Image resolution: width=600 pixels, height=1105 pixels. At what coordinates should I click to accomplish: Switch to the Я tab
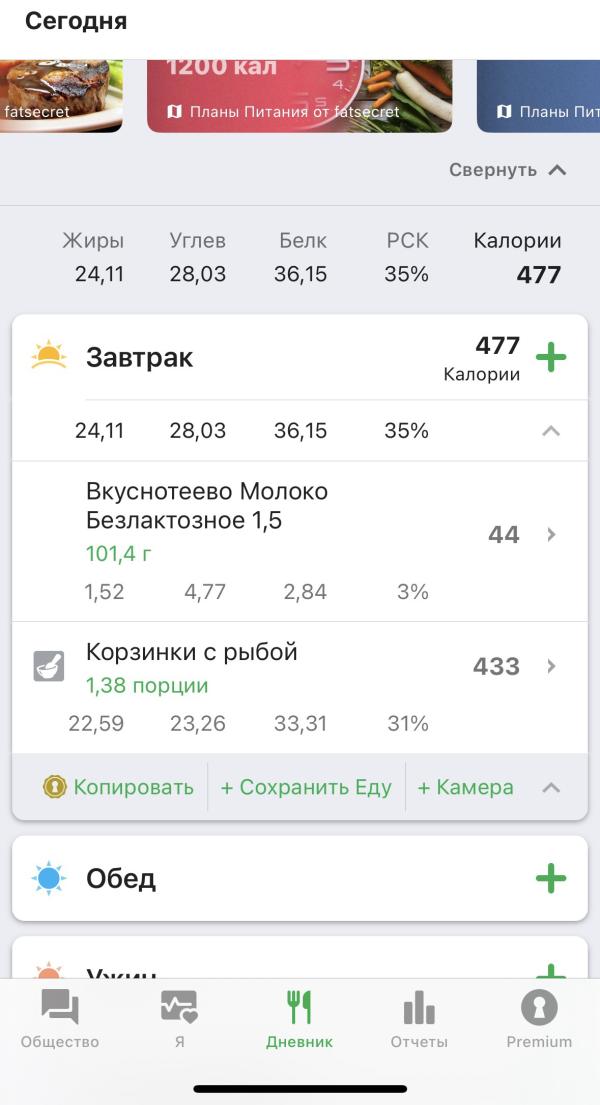[179, 1016]
